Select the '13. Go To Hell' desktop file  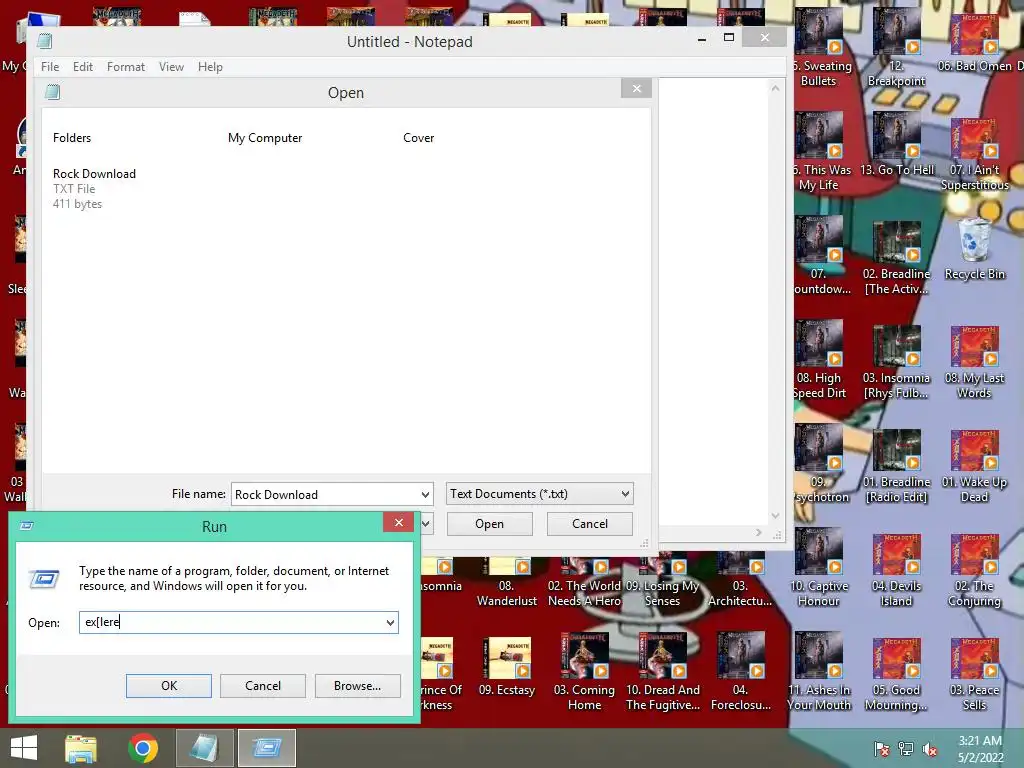[x=897, y=144]
